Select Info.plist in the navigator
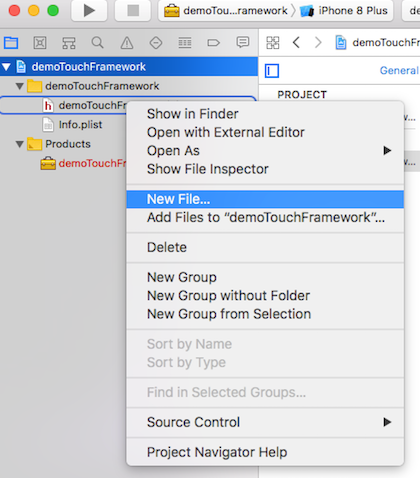The image size is (420, 478). [80, 125]
